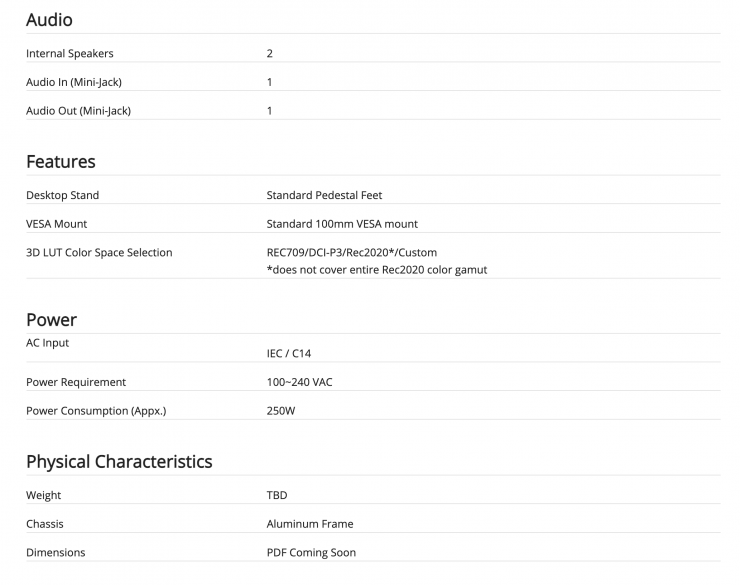This screenshot has width=740, height=585.
Task: Select the Standard Pedestal Feet value
Action: pos(324,195)
